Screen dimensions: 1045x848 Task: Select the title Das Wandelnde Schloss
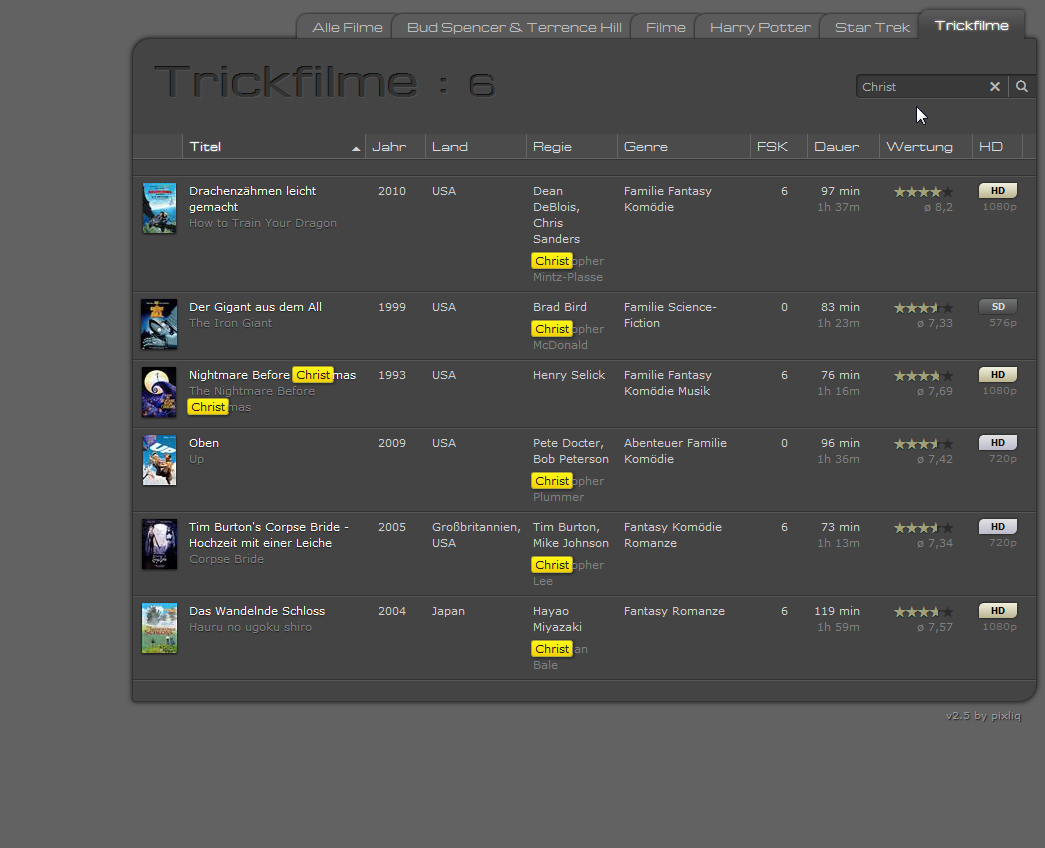pyautogui.click(x=257, y=611)
